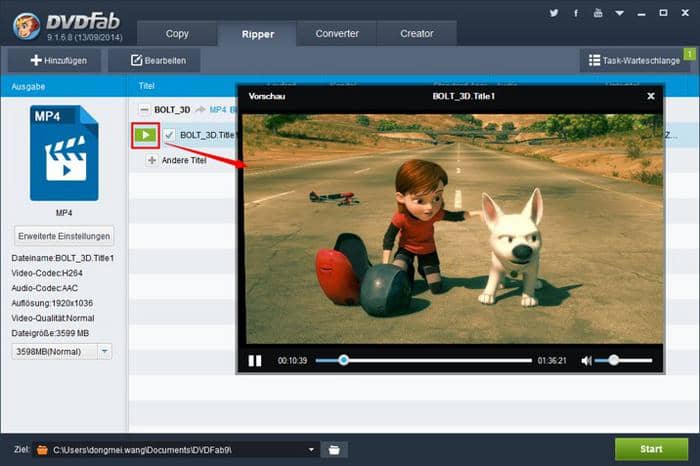This screenshot has width=700, height=466.
Task: Click the Hinzufügen button
Action: [54, 60]
